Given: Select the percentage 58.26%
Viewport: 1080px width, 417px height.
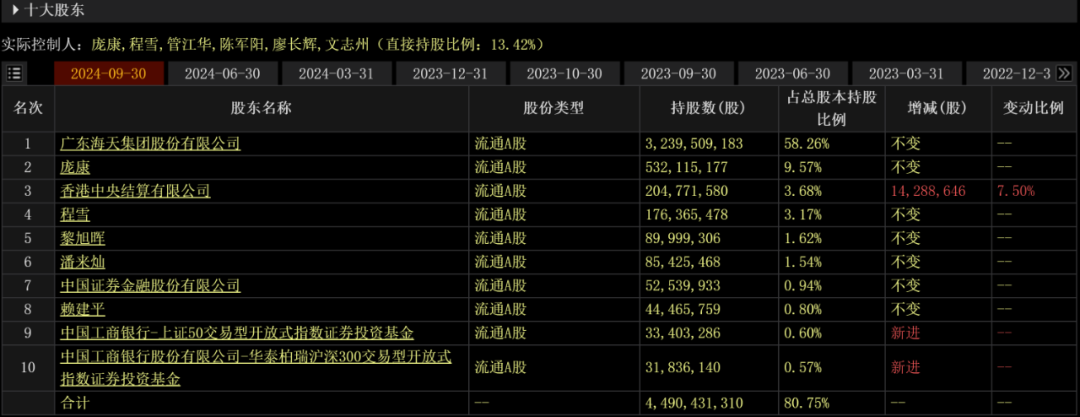Looking at the screenshot, I should point(807,144).
